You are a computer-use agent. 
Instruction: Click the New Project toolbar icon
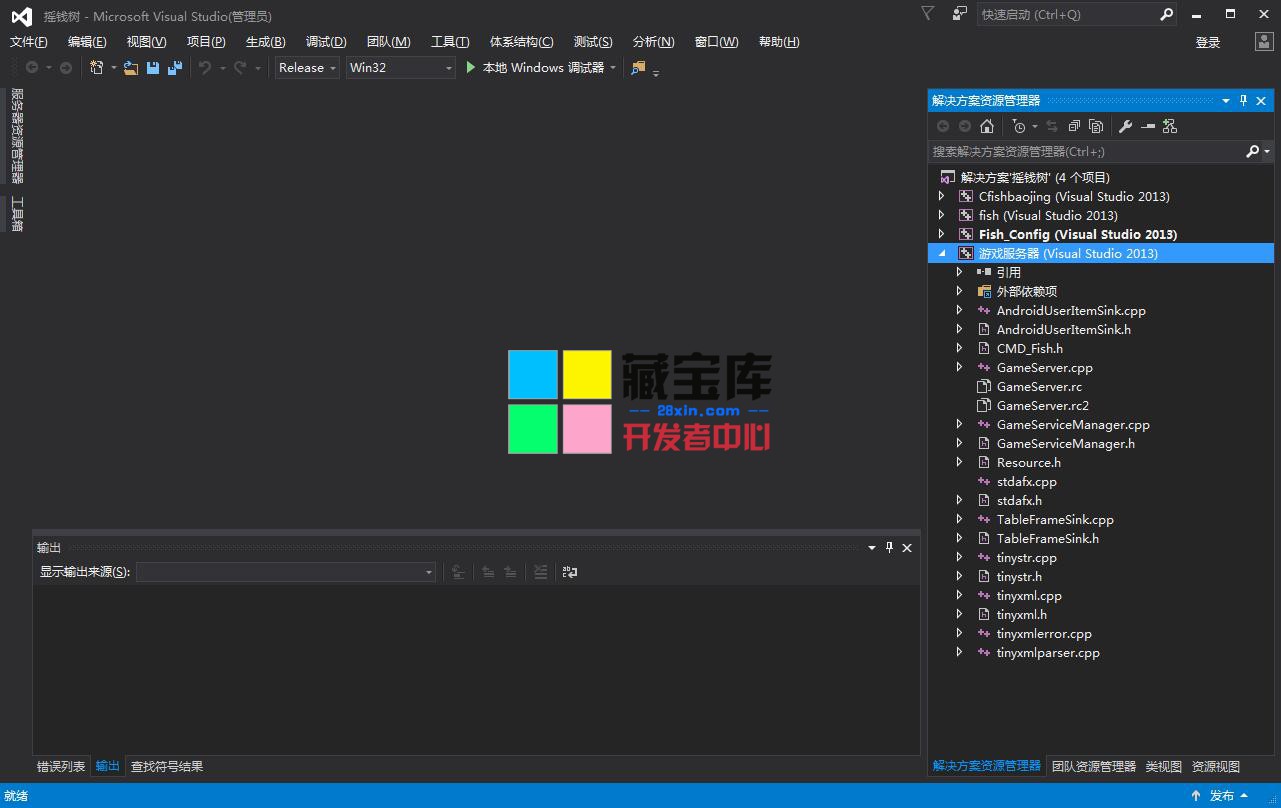pyautogui.click(x=97, y=68)
